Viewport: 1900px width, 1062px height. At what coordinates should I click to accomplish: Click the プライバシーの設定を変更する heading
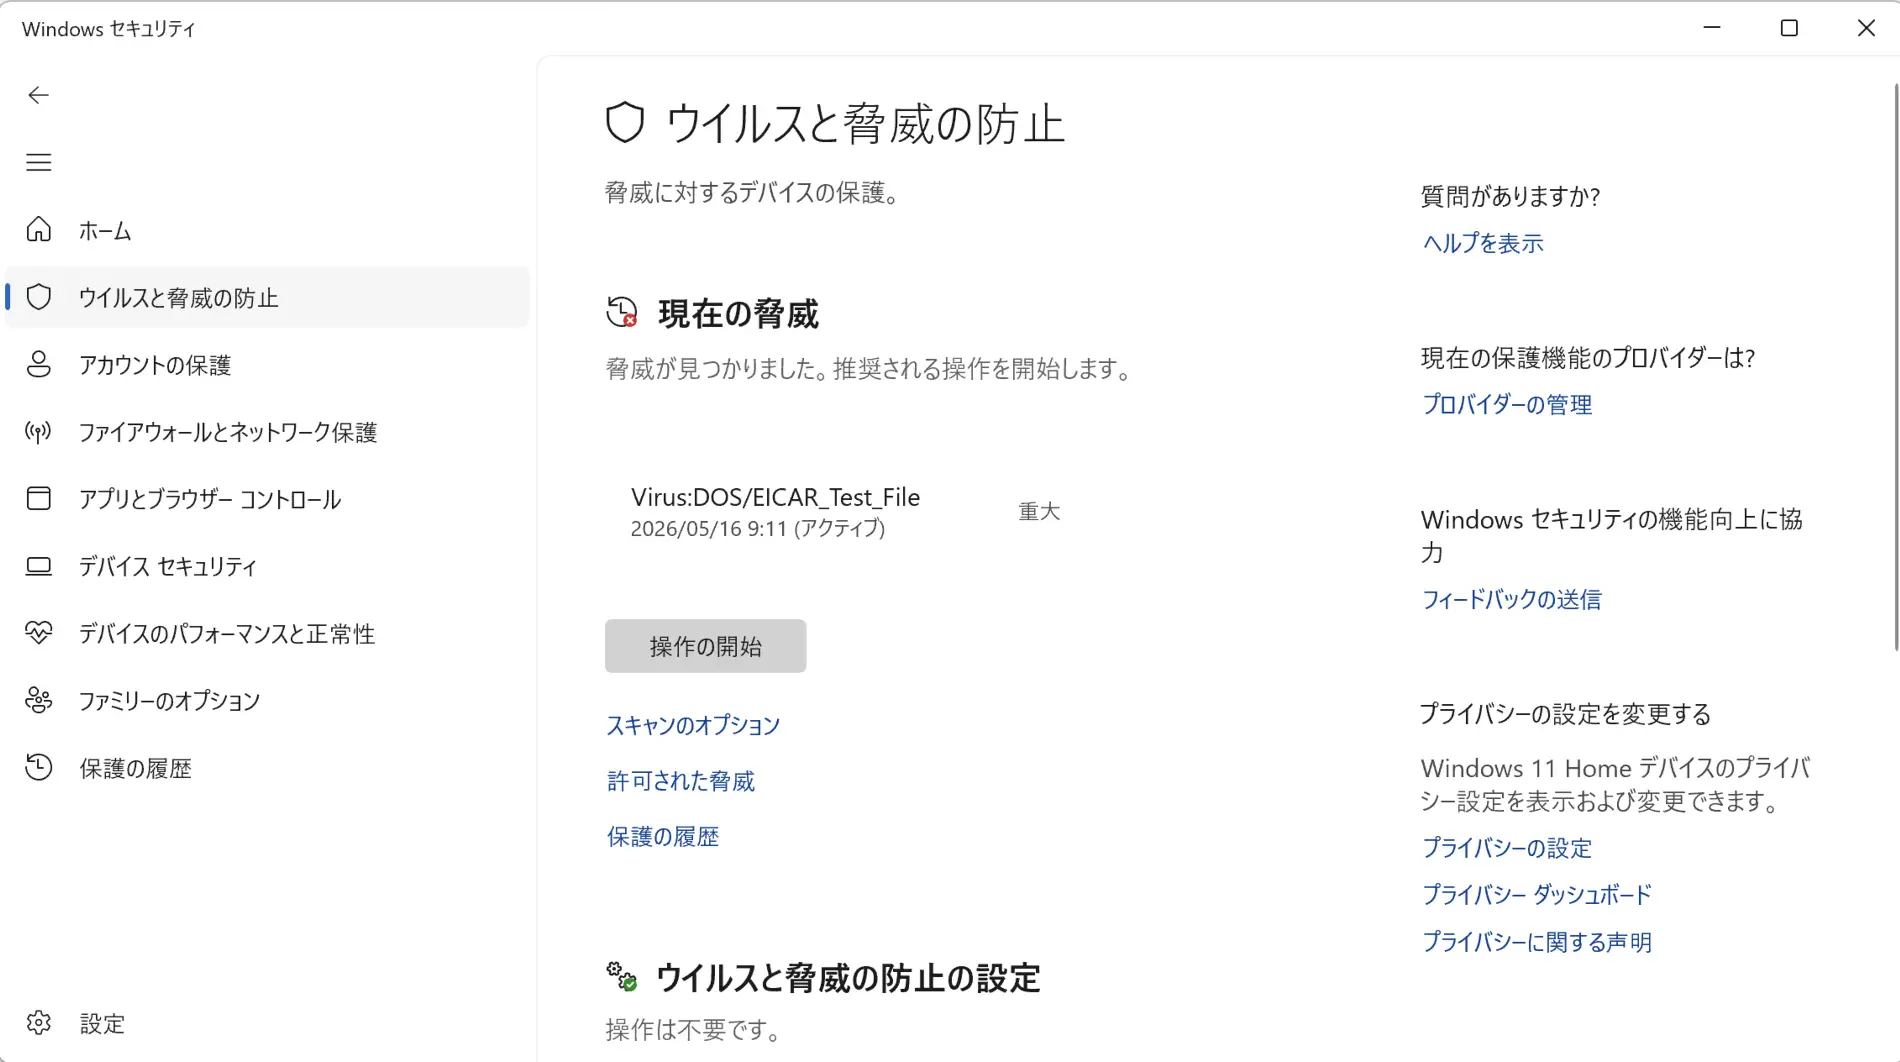click(x=1566, y=714)
